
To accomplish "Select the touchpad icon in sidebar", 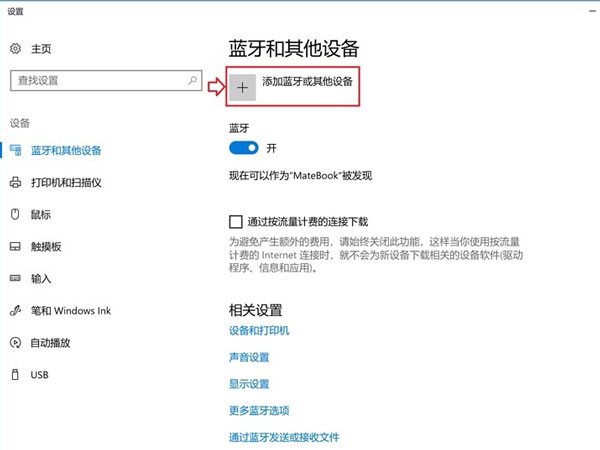I will [16, 246].
